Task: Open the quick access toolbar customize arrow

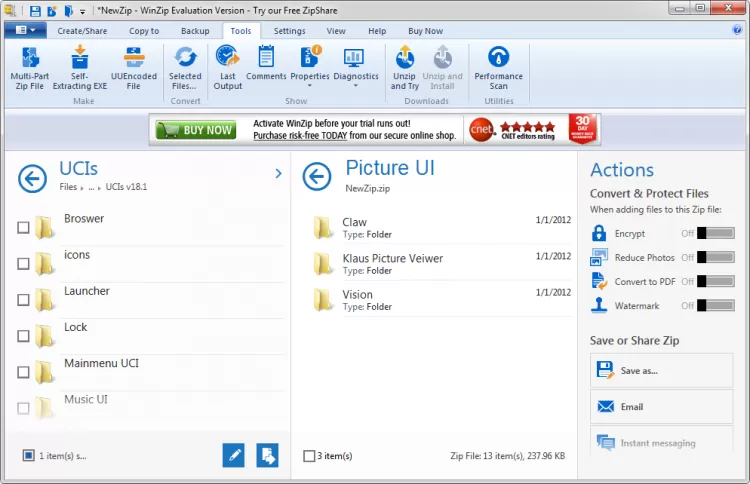Action: (x=82, y=11)
